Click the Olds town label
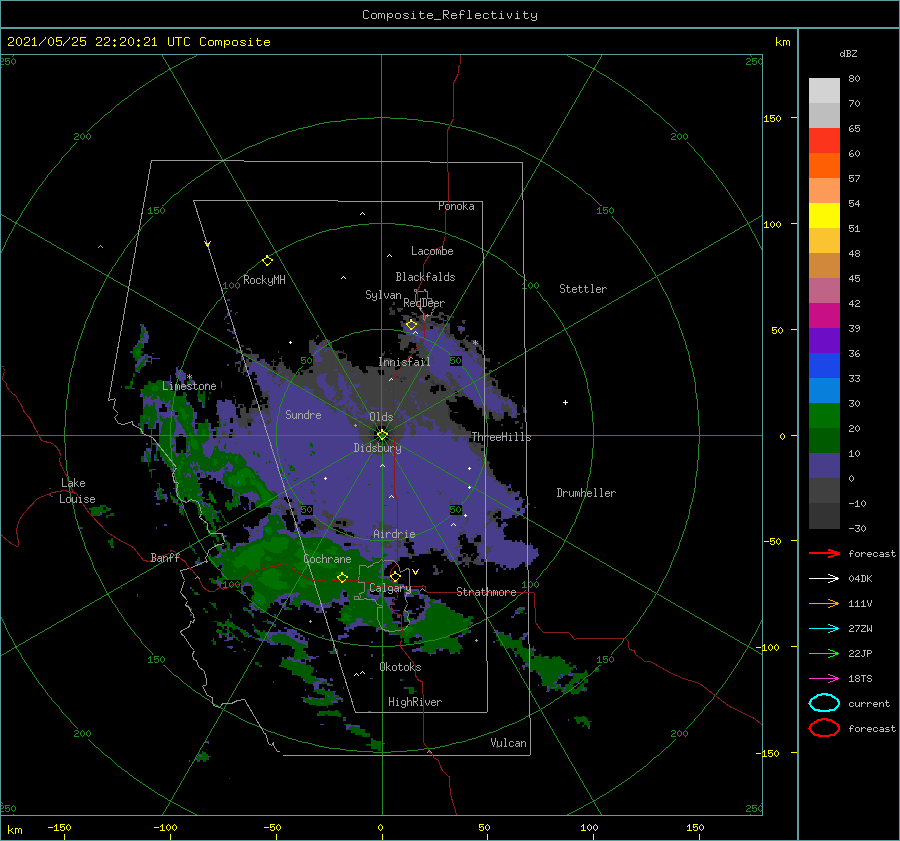 381,417
